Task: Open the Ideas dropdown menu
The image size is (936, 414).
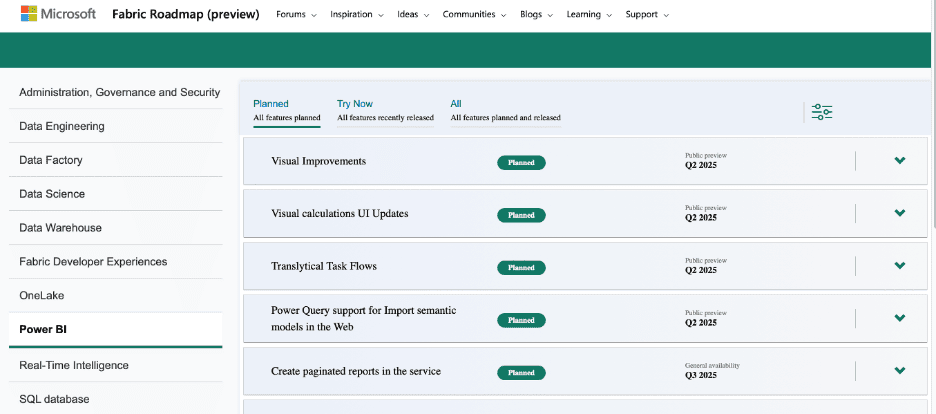Action: click(x=413, y=14)
